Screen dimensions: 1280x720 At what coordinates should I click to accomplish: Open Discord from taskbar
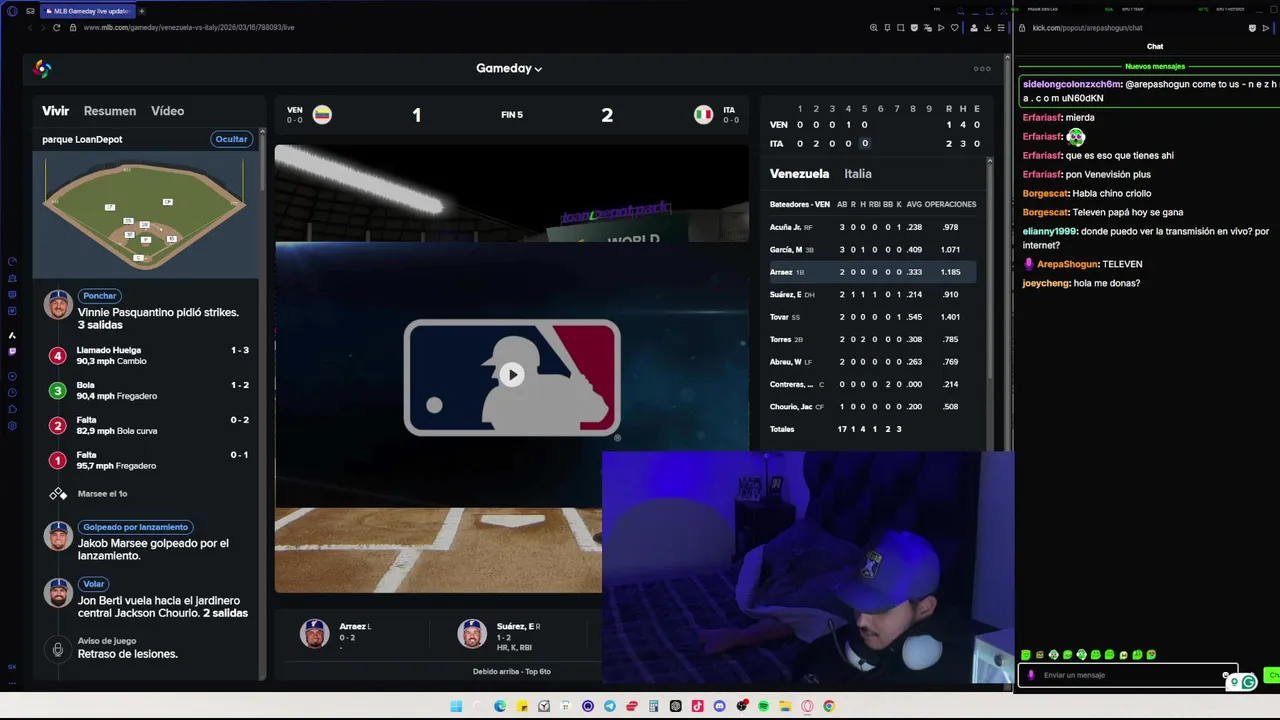tap(719, 706)
